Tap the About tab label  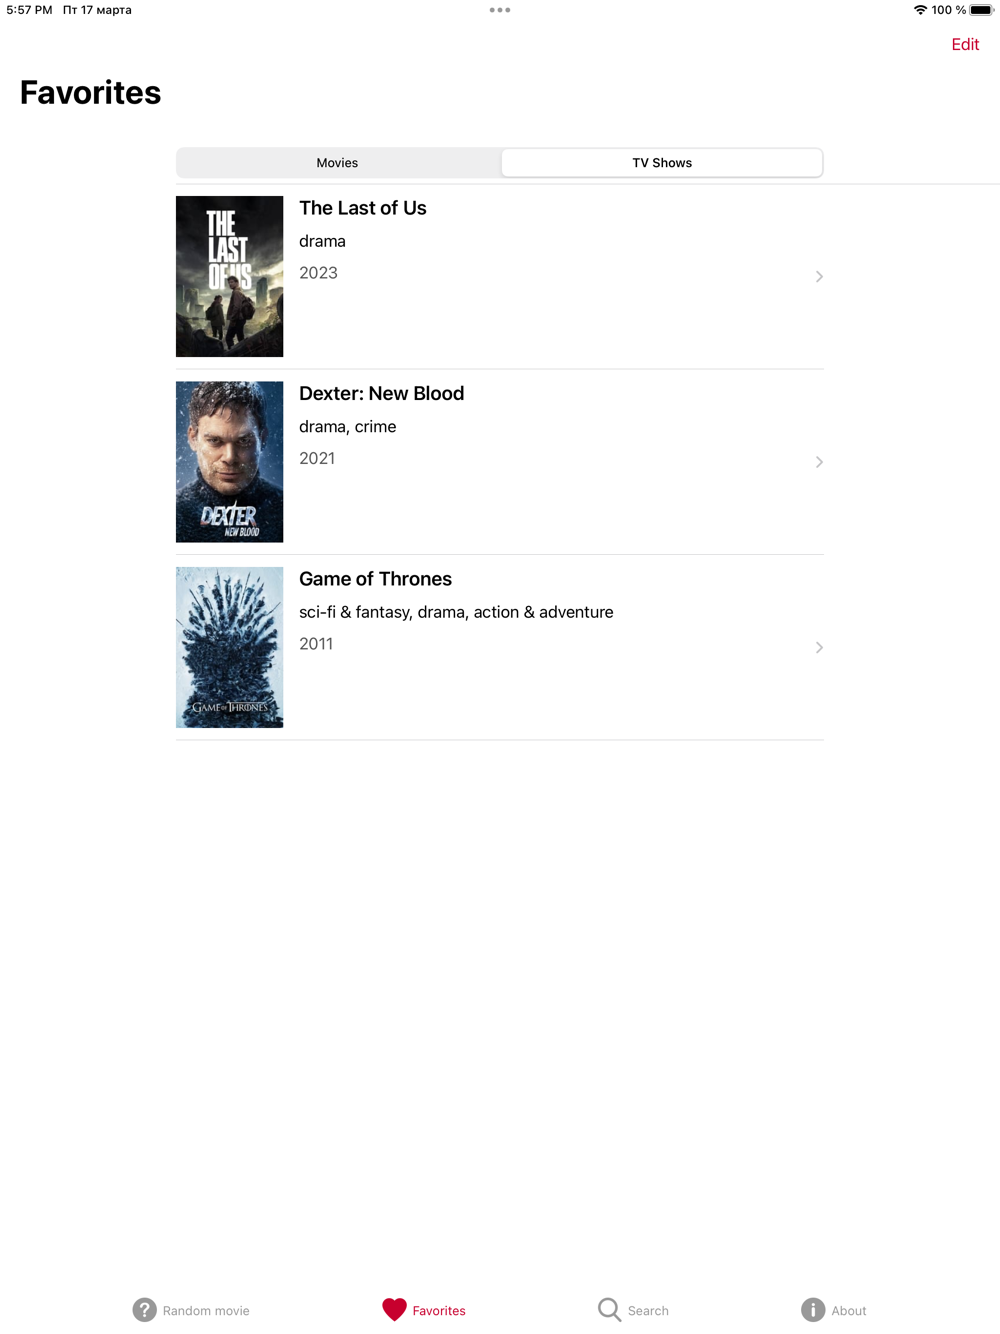(x=849, y=1311)
